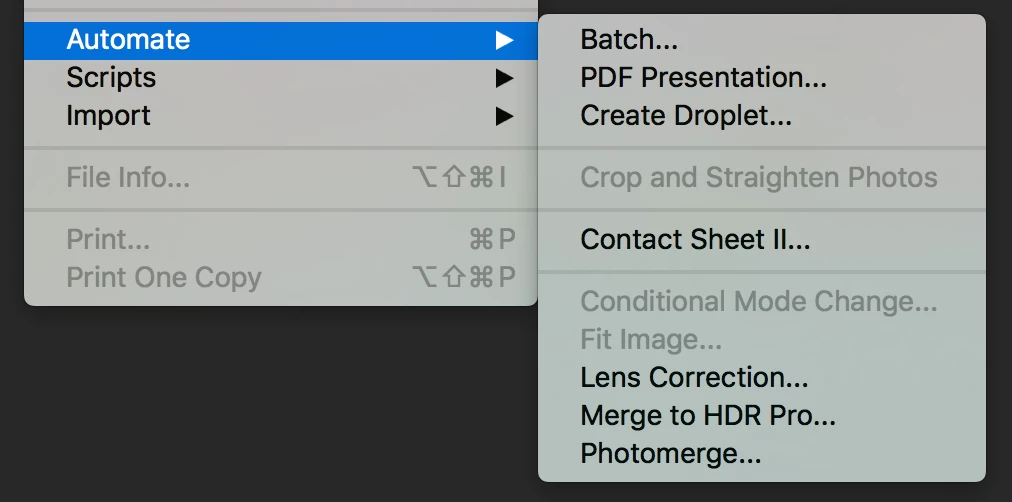Select Conditional Mode Change... option
Viewport: 1012px width, 502px height.
coord(759,301)
